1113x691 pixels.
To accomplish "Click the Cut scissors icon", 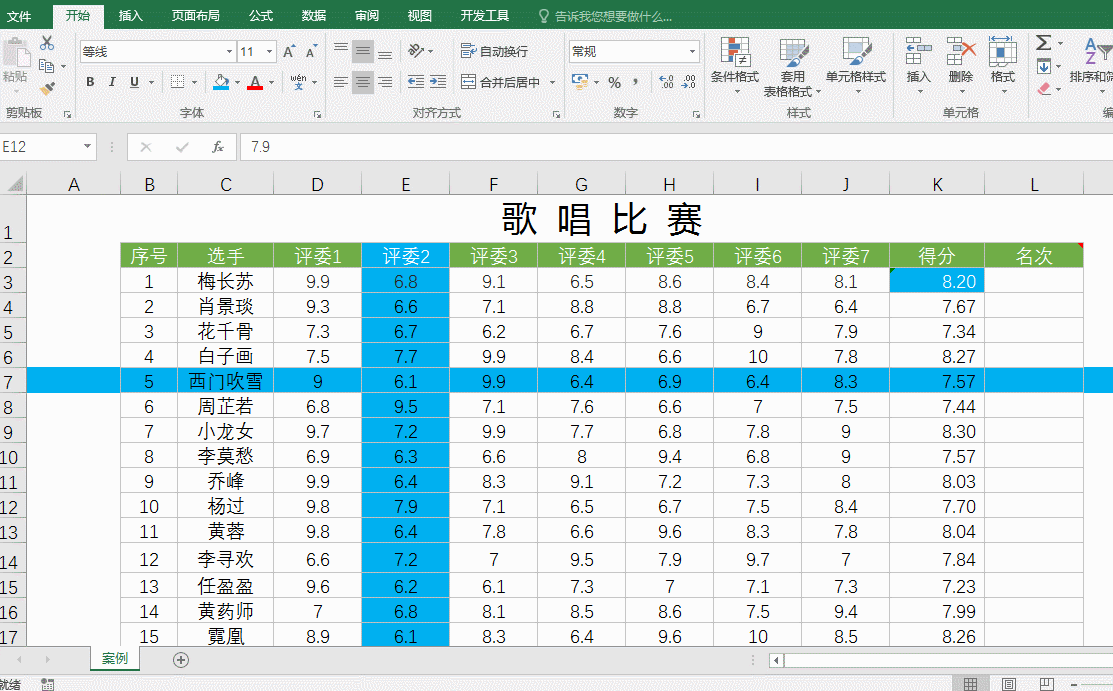I will pos(47,43).
